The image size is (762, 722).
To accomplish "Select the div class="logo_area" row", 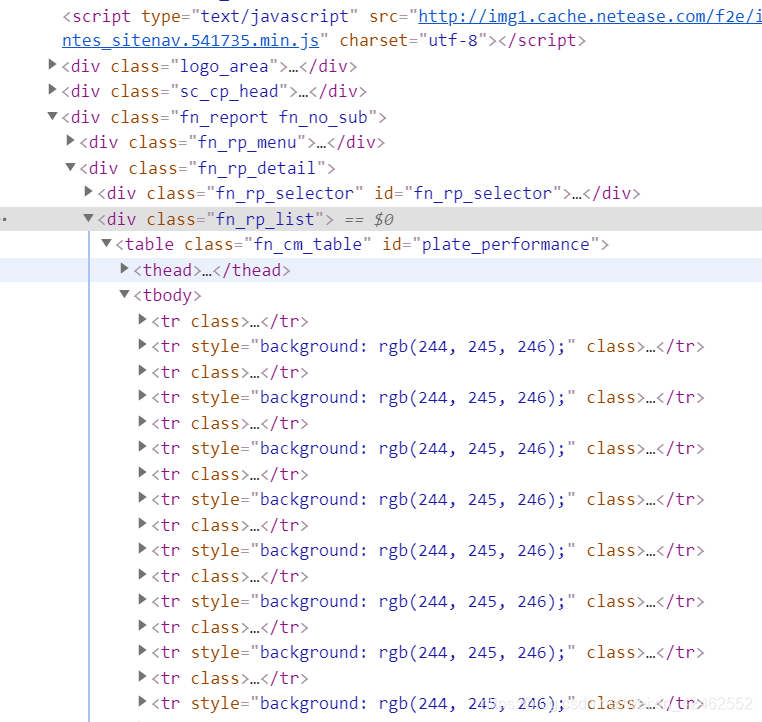I will point(209,66).
